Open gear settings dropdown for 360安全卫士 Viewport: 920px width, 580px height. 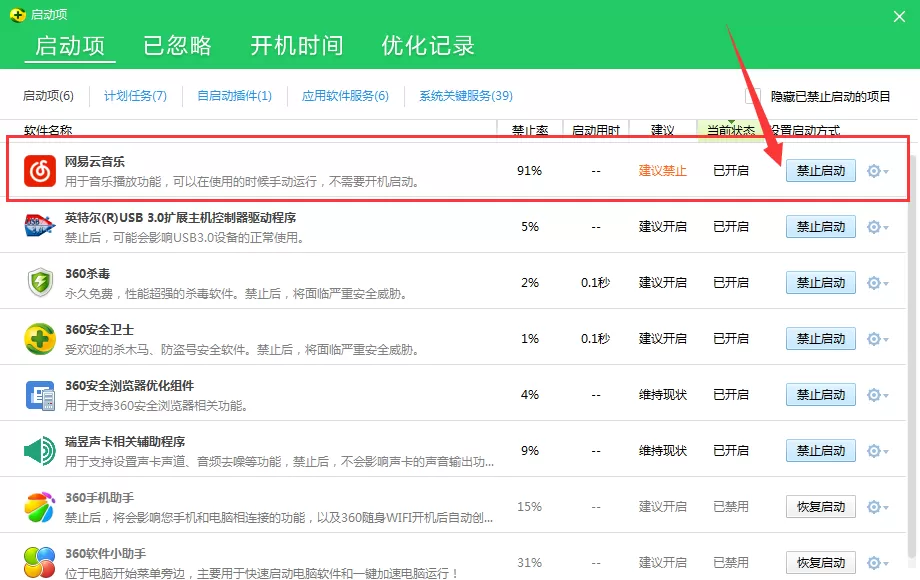click(x=878, y=338)
